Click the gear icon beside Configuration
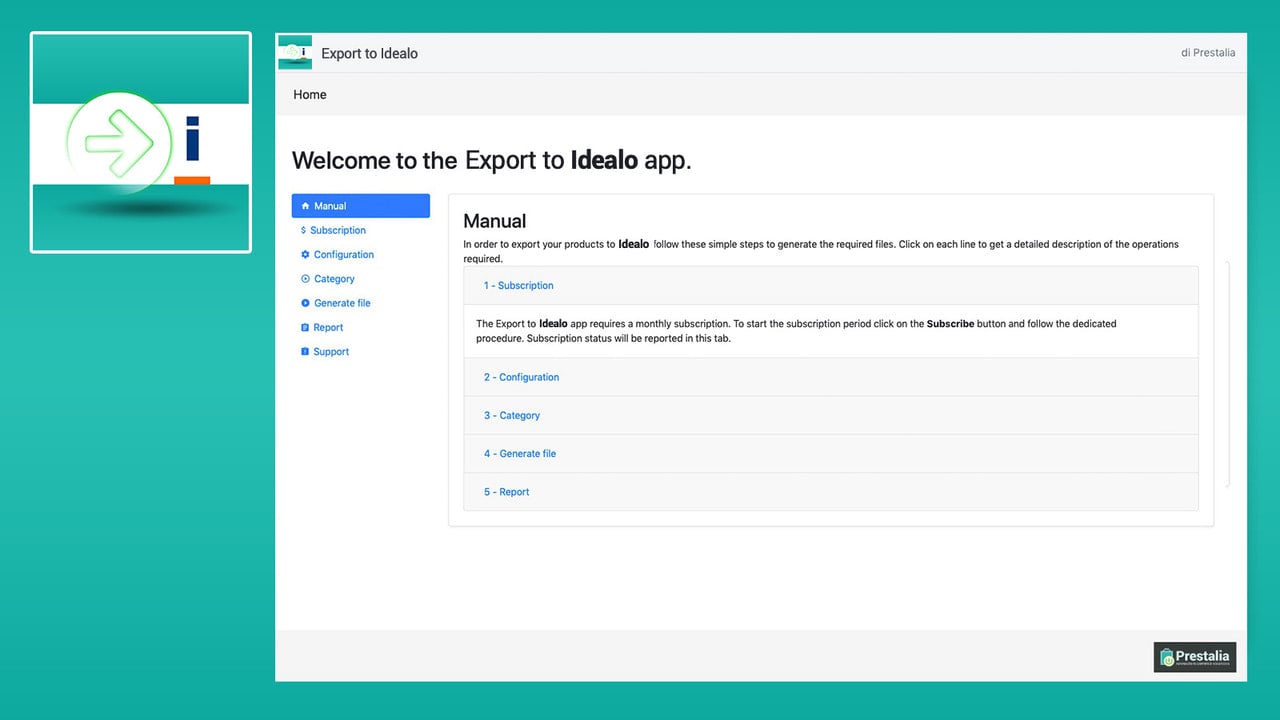 pos(305,254)
